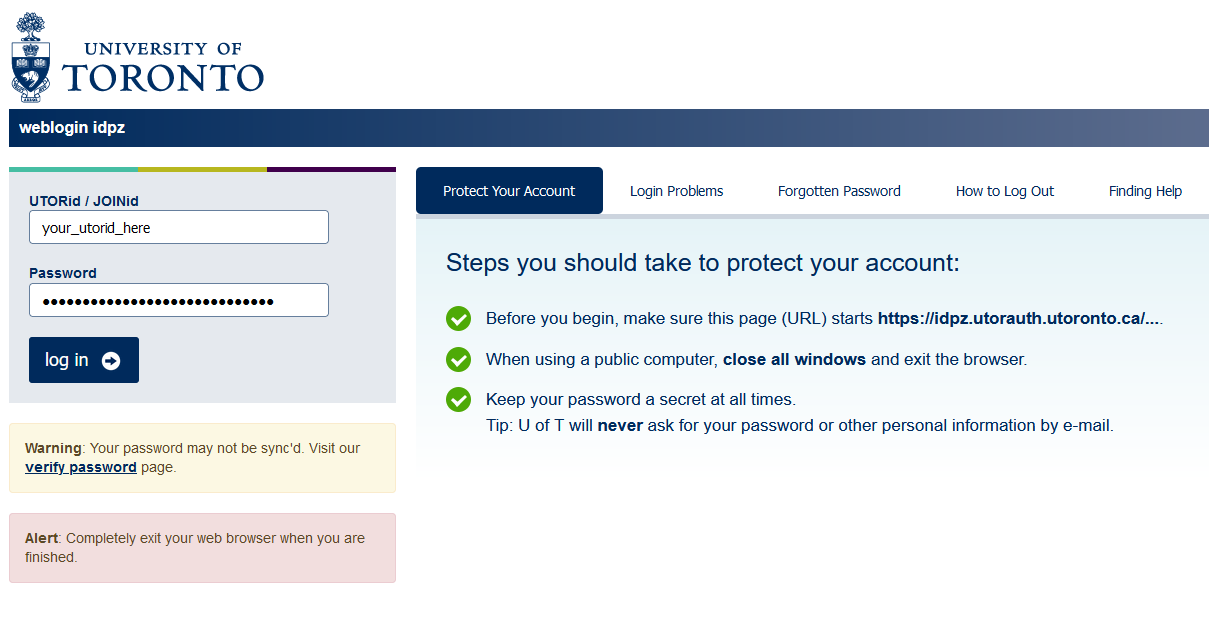Click green checkmark beside URL verification tip
1218x621 pixels.
click(458, 319)
